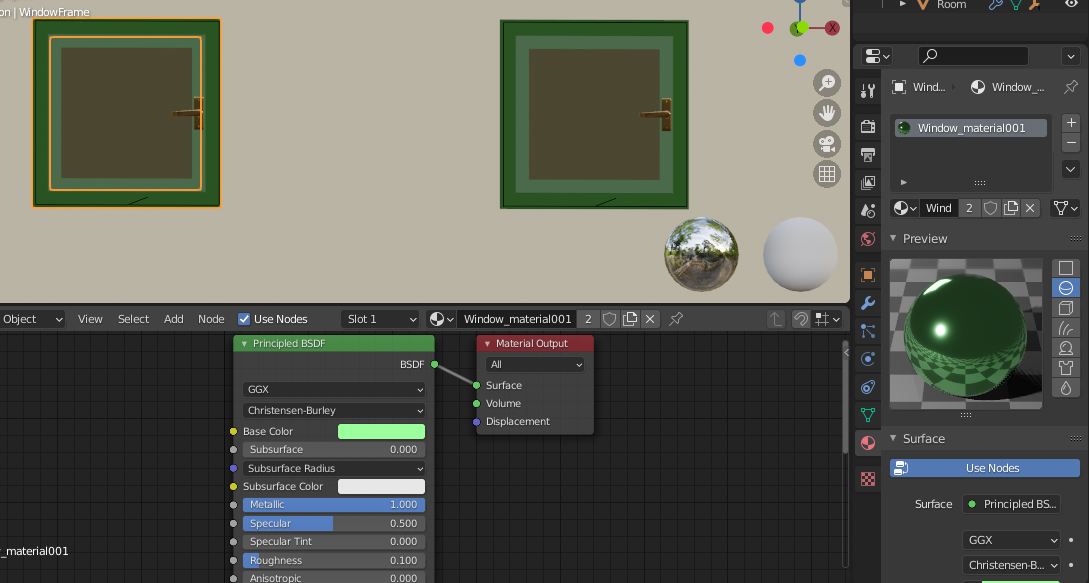This screenshot has width=1089, height=583.
Task: Open GGX distribution dropdown in Principled BSDF node
Action: pyautogui.click(x=334, y=390)
